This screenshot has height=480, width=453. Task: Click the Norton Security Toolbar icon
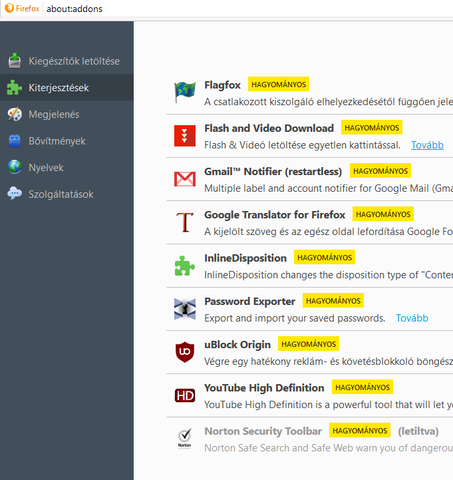coord(184,439)
